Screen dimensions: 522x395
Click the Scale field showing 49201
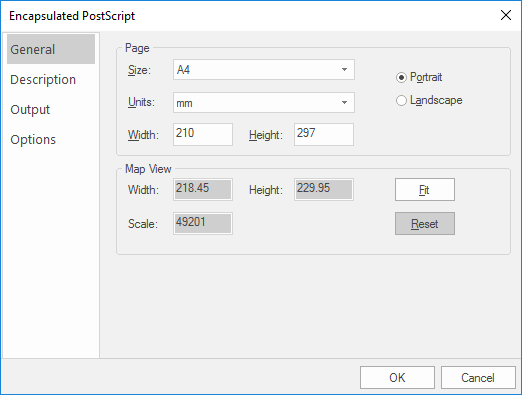click(203, 223)
